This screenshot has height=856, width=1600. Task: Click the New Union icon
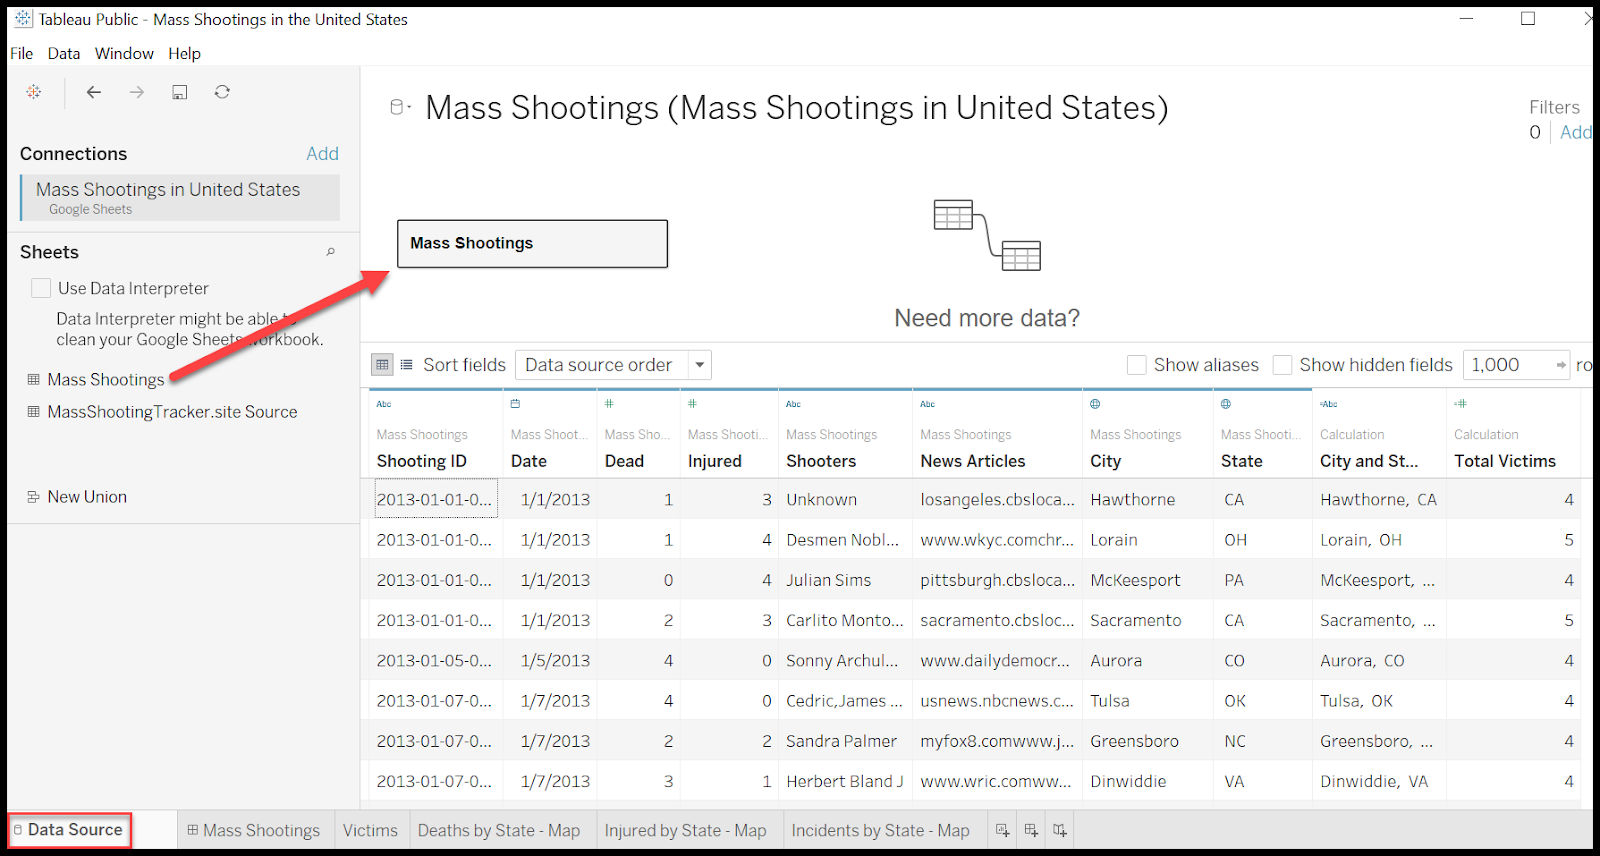tap(34, 497)
